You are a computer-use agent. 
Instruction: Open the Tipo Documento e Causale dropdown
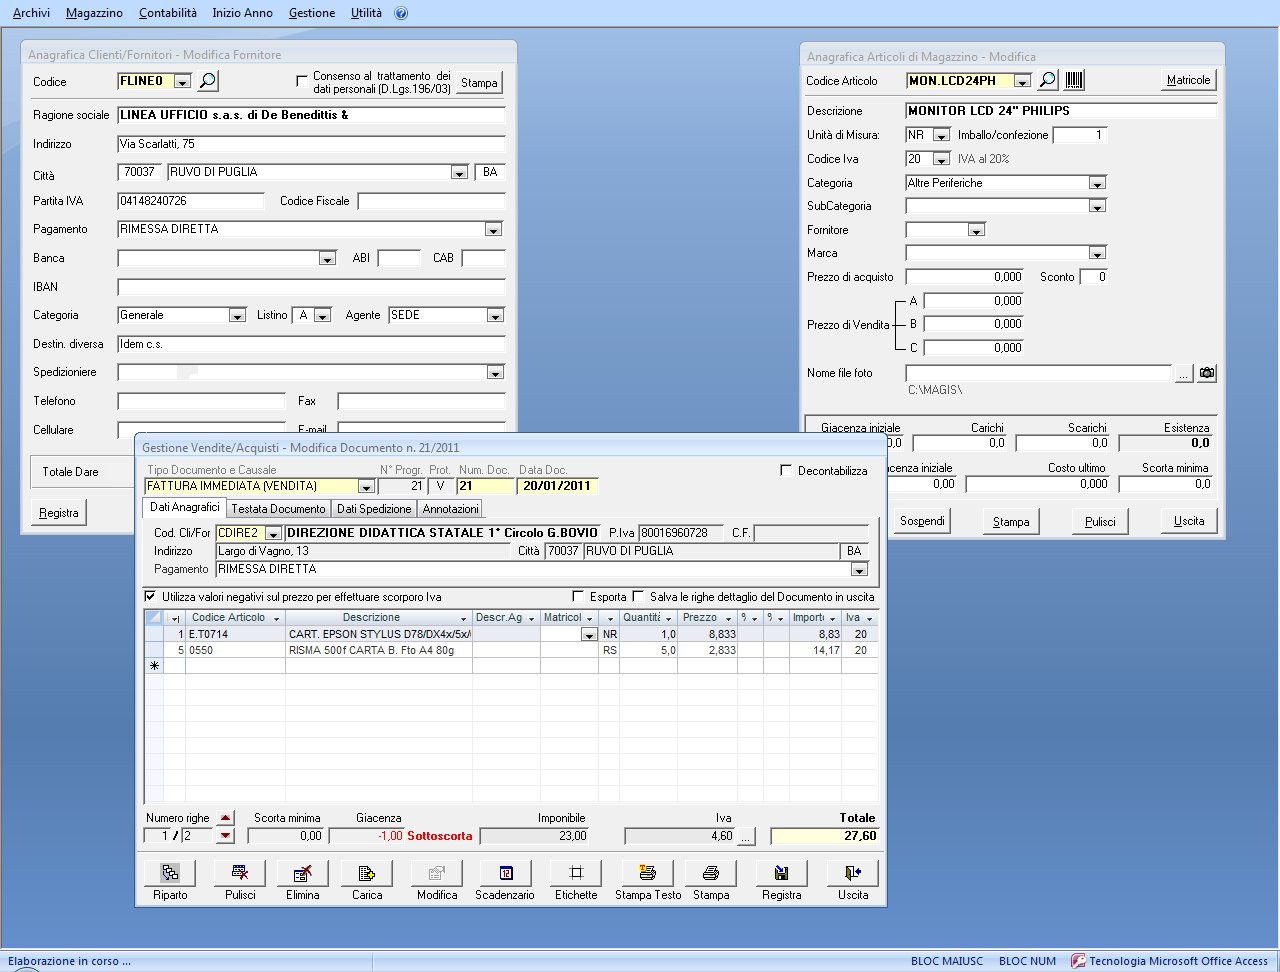(366, 487)
